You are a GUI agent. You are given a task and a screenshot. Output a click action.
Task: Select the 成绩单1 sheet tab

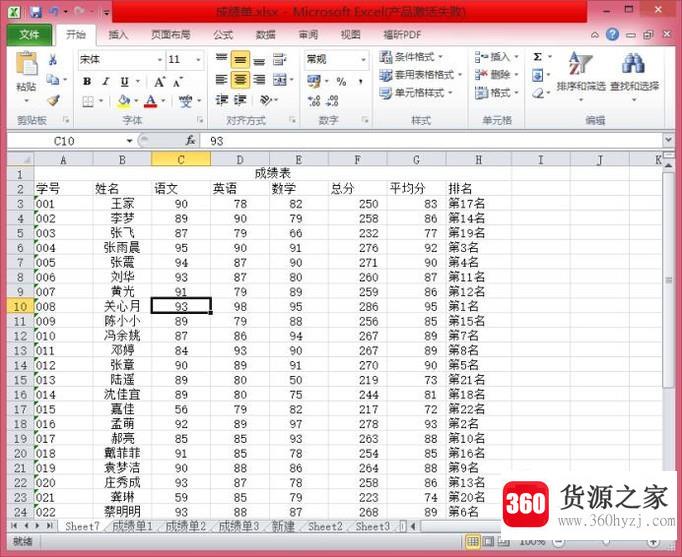point(132,527)
